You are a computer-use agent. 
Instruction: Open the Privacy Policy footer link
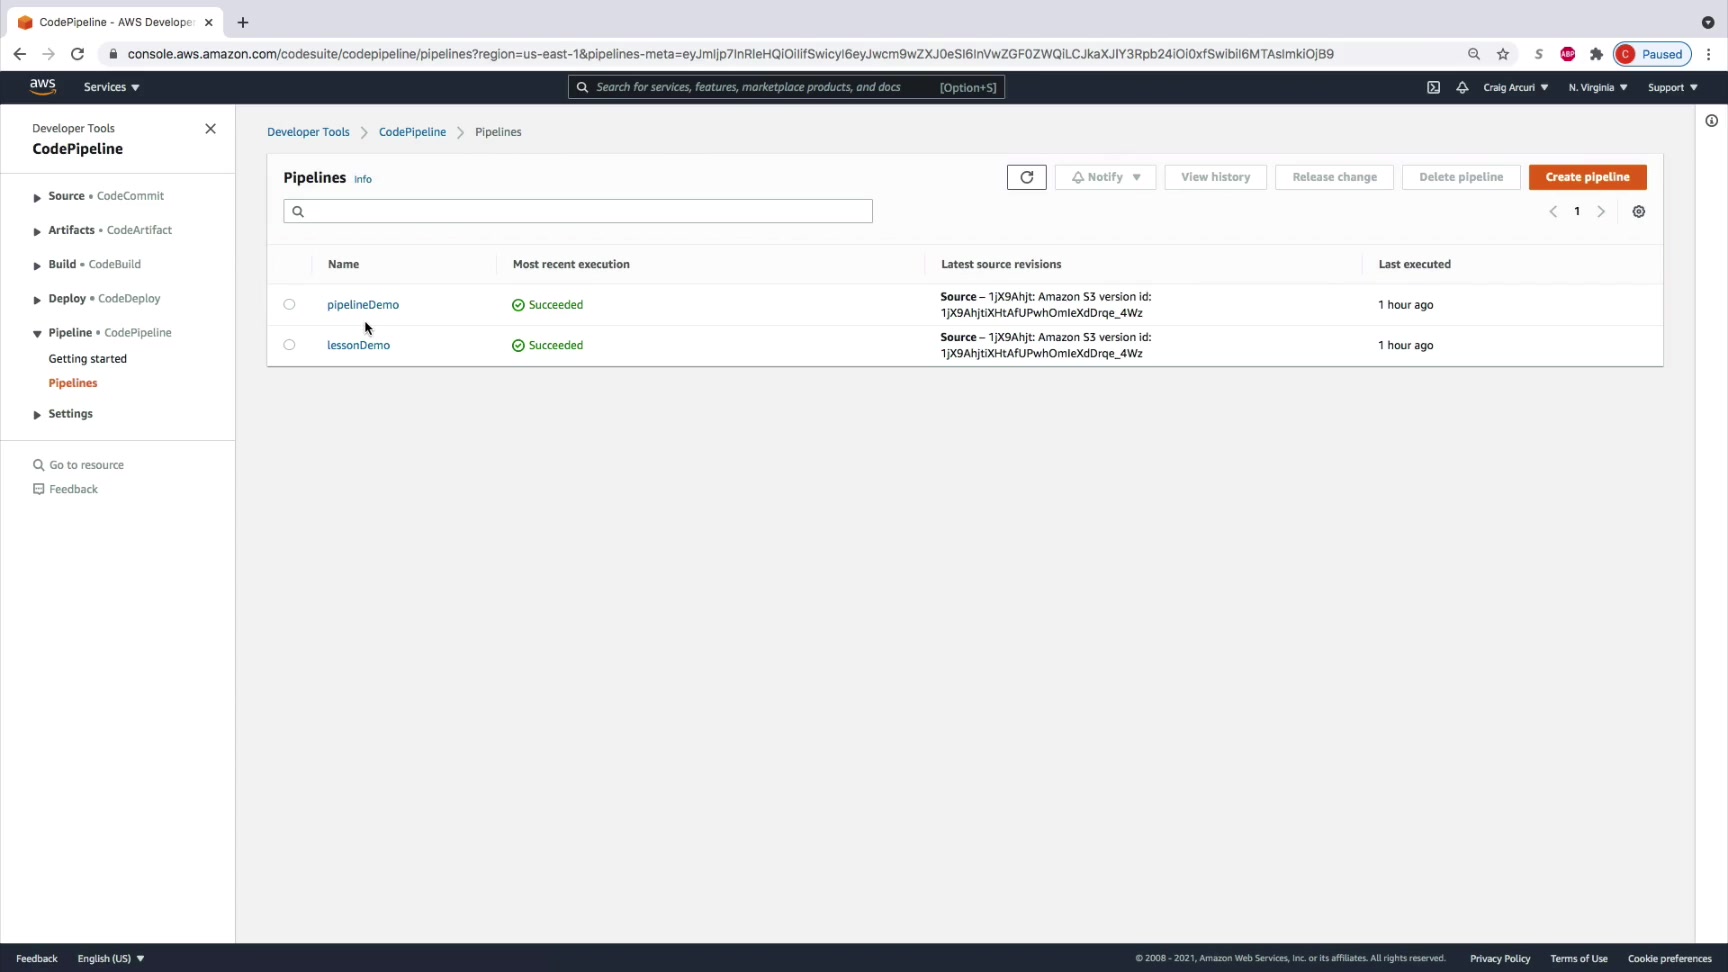[1500, 958]
